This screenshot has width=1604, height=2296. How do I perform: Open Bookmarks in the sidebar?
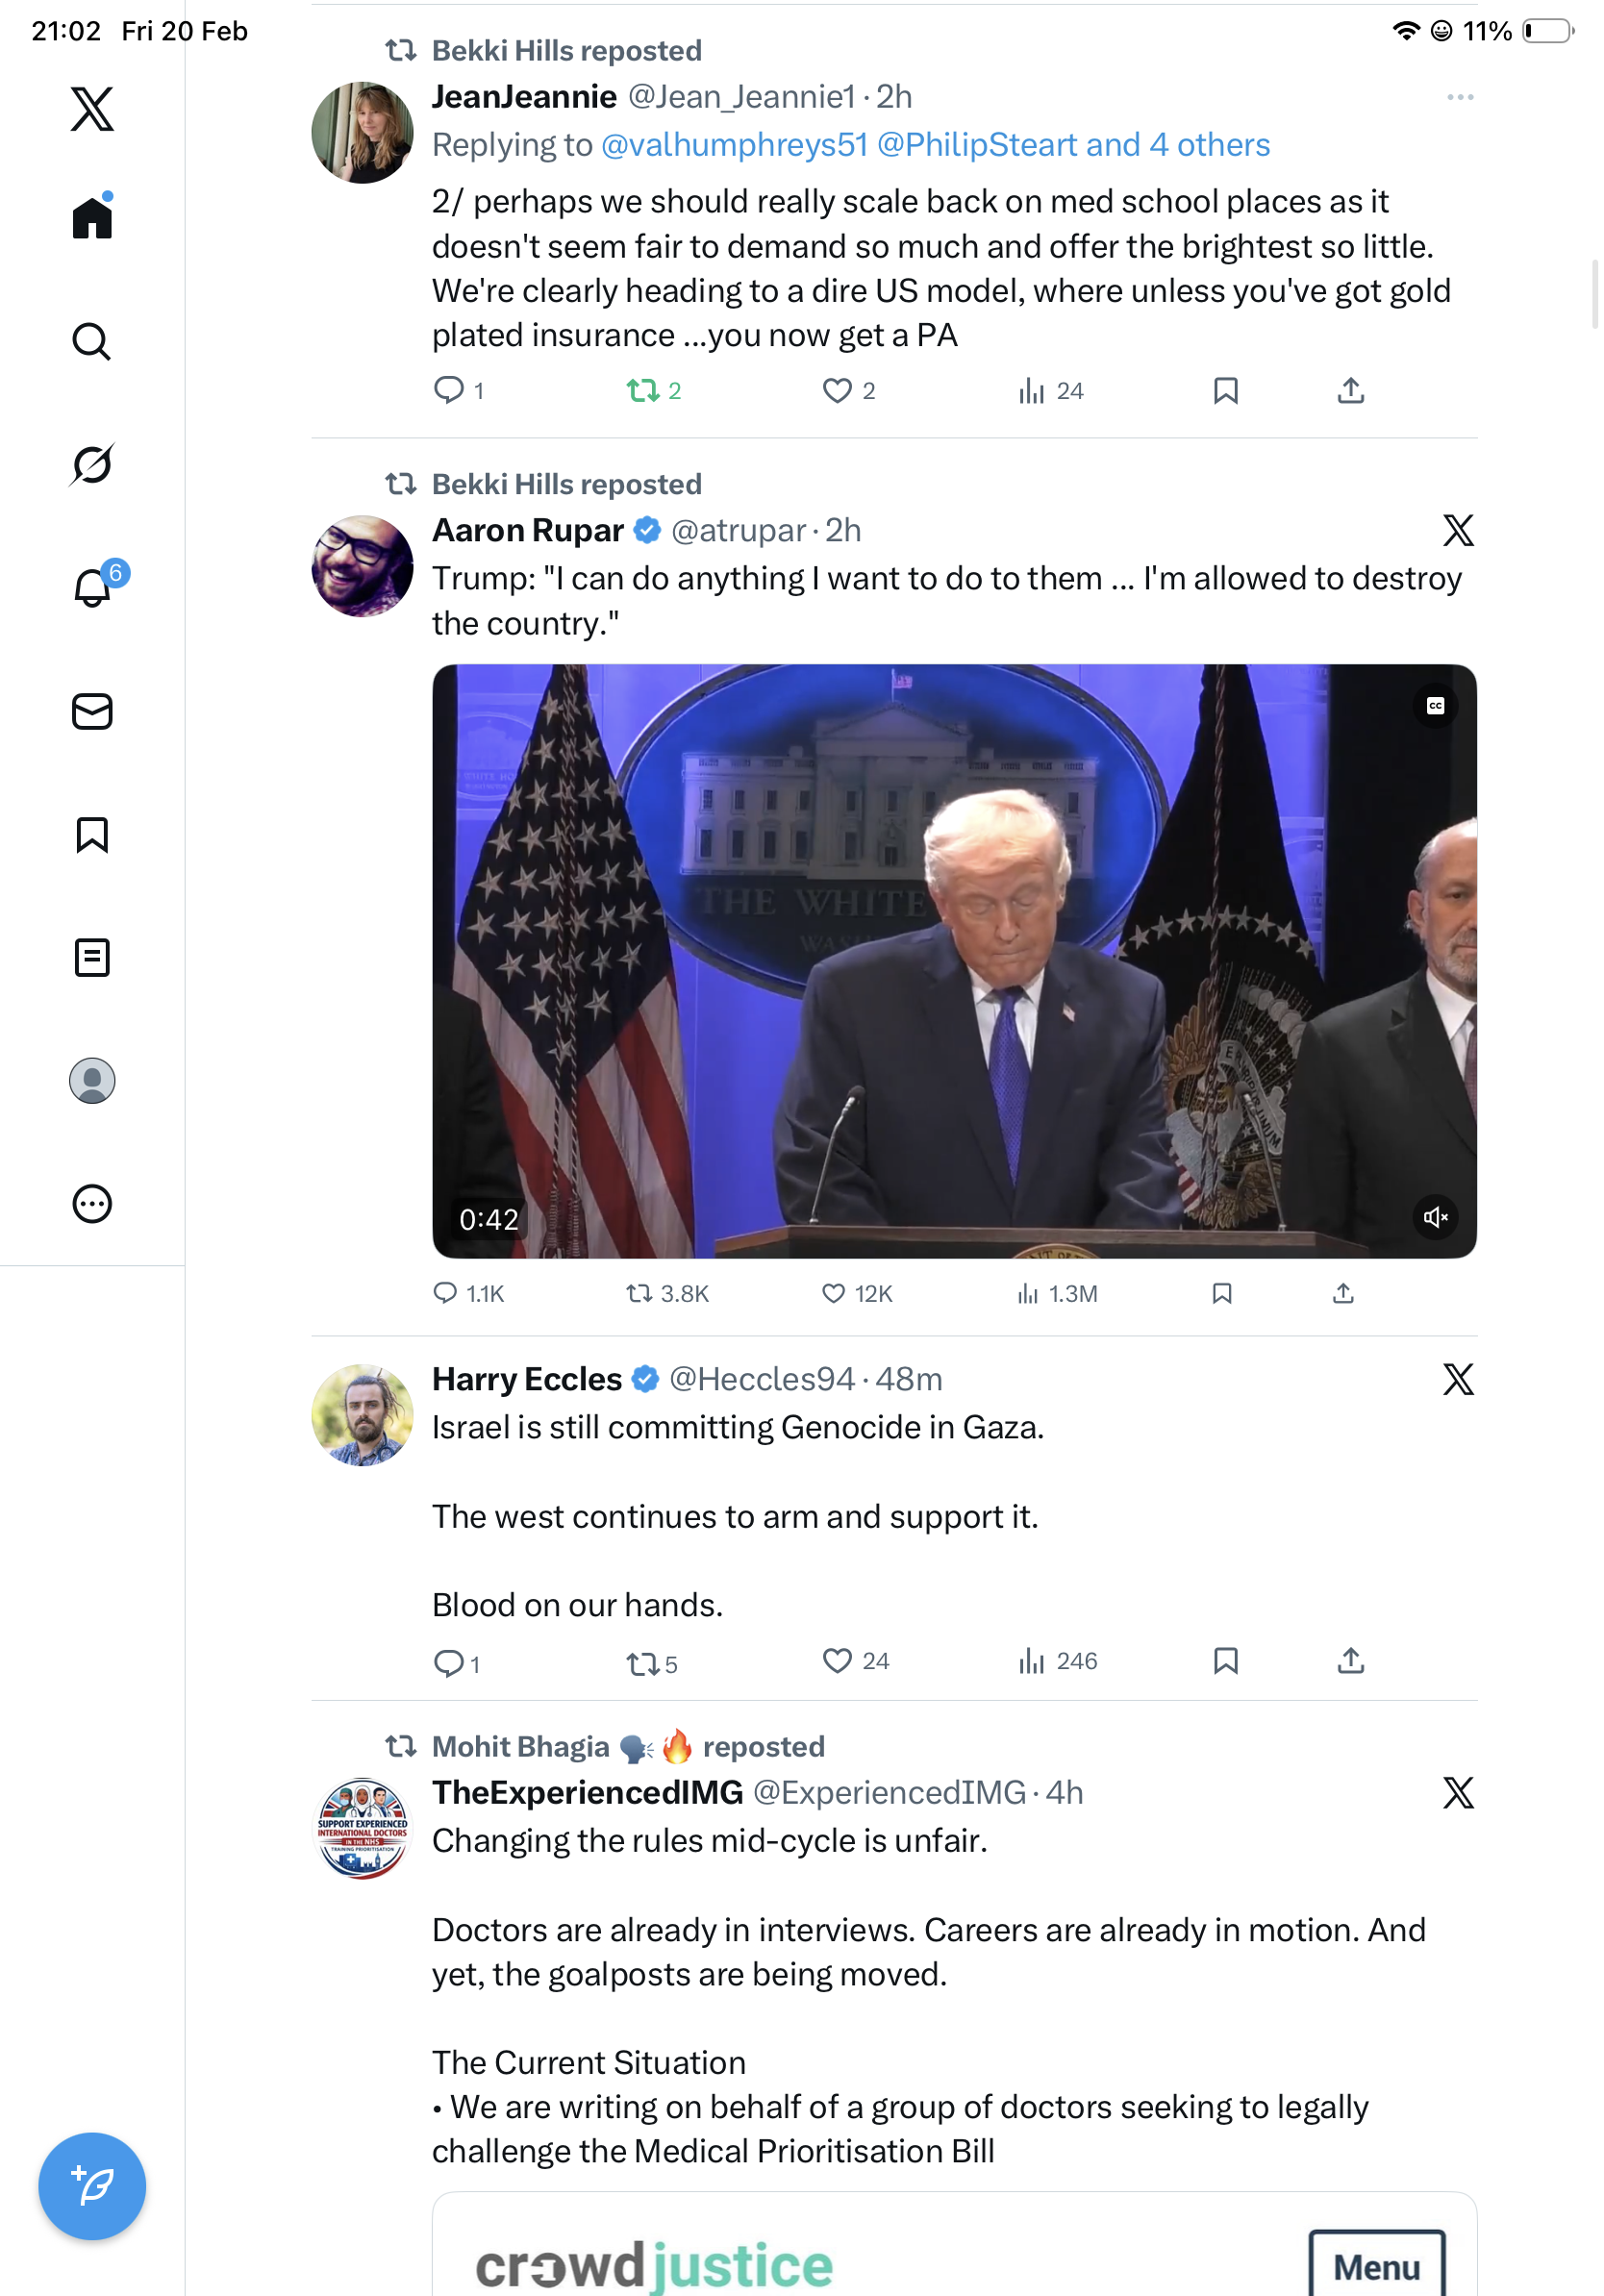pyautogui.click(x=92, y=834)
